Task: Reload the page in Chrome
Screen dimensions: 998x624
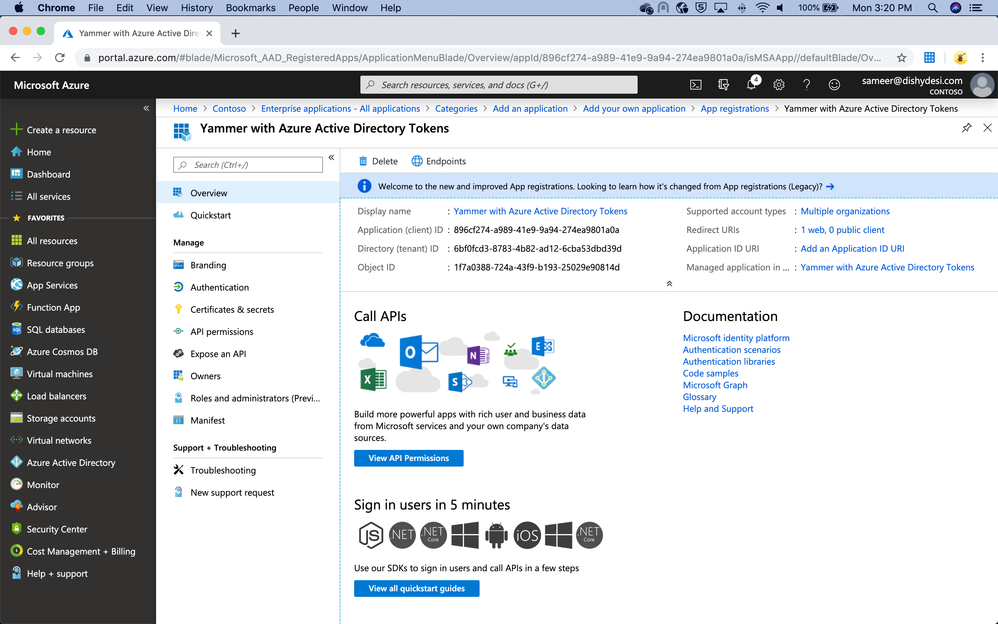Action: click(60, 58)
